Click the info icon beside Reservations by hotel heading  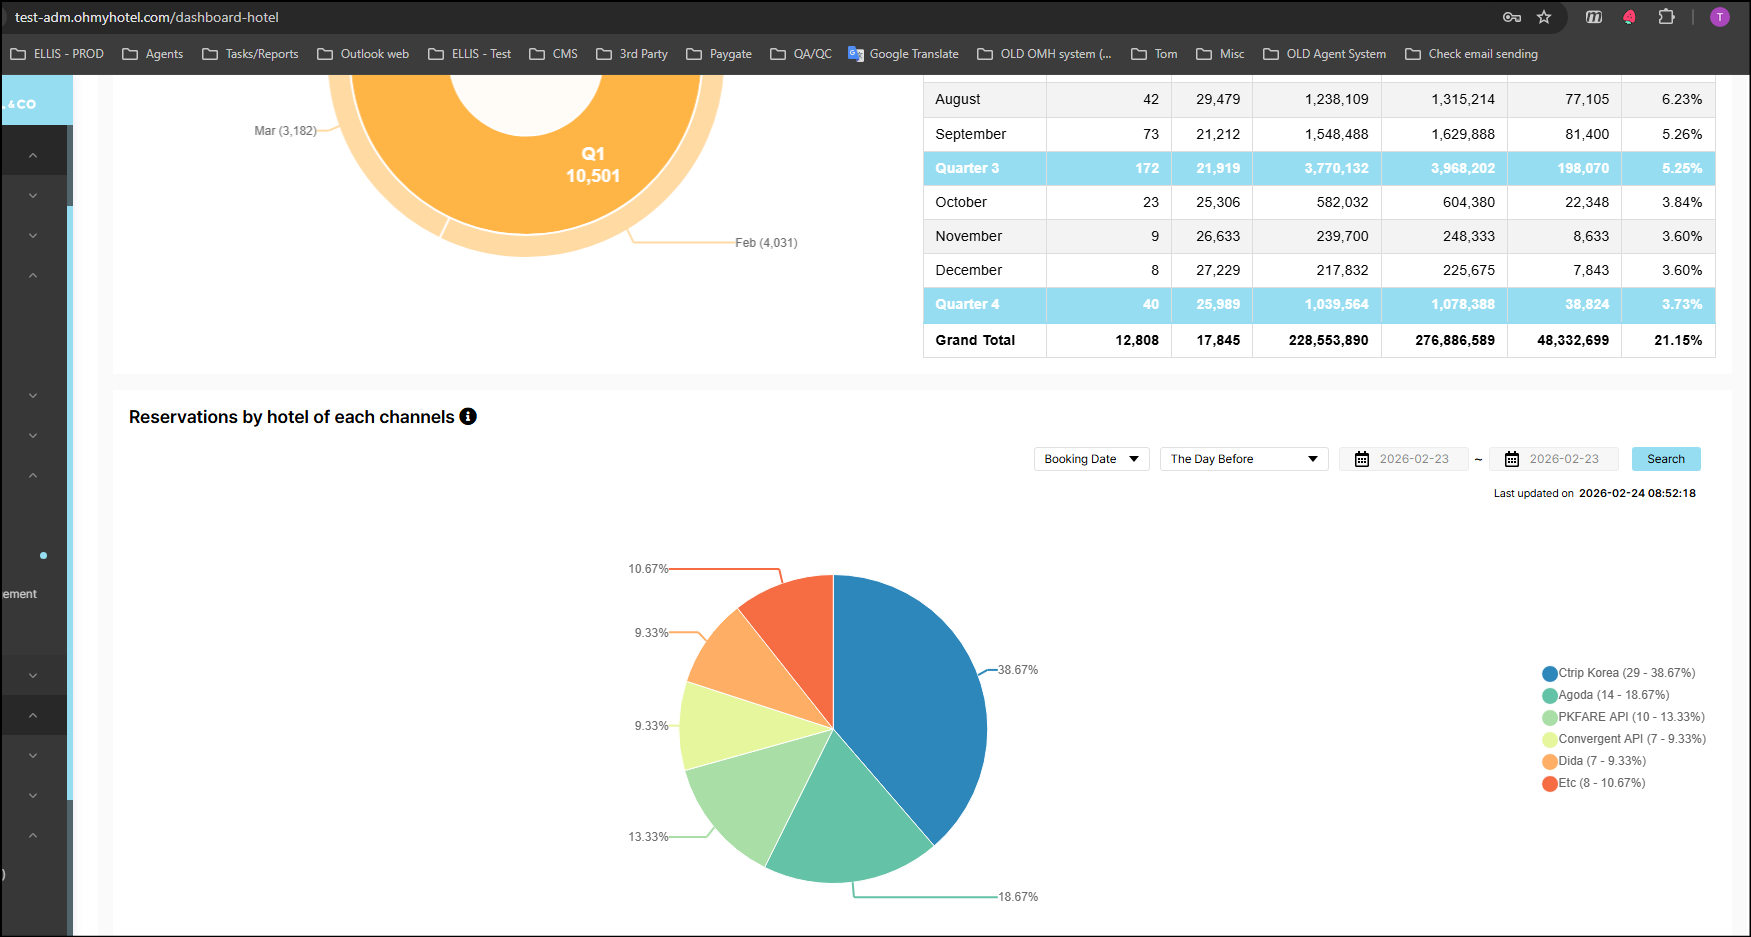[x=468, y=417]
